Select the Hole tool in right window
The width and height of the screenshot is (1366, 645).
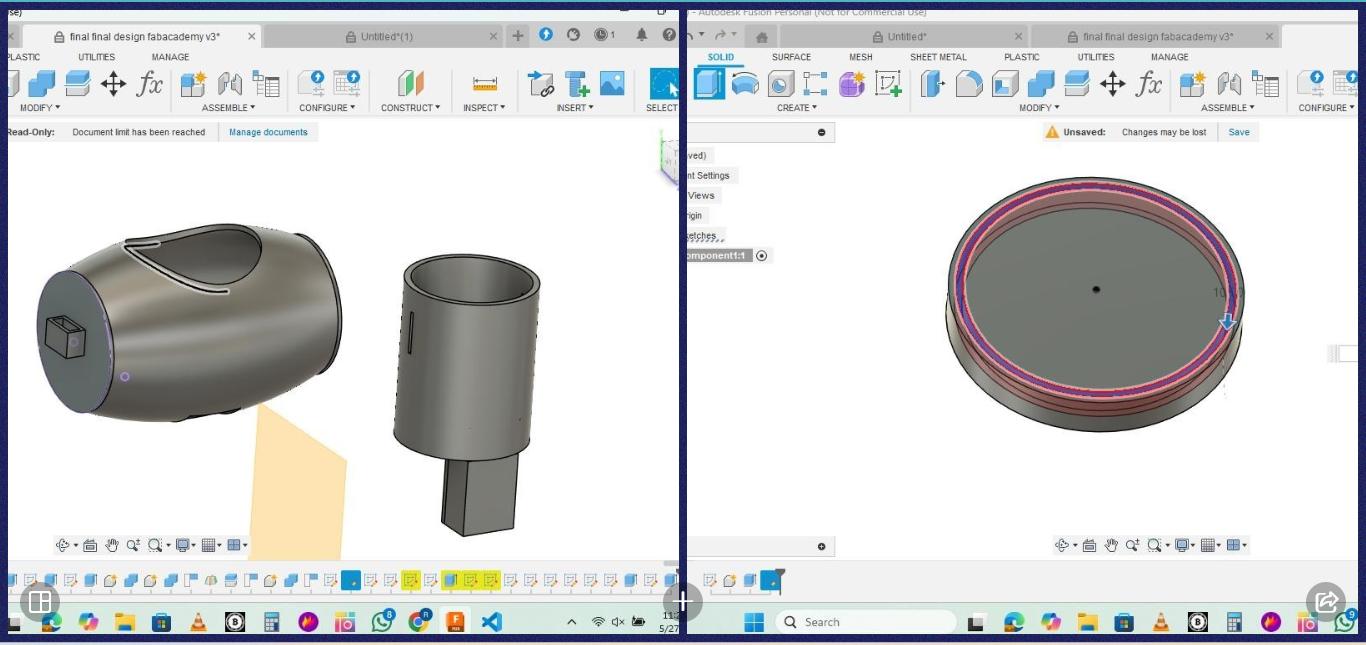[x=781, y=84]
